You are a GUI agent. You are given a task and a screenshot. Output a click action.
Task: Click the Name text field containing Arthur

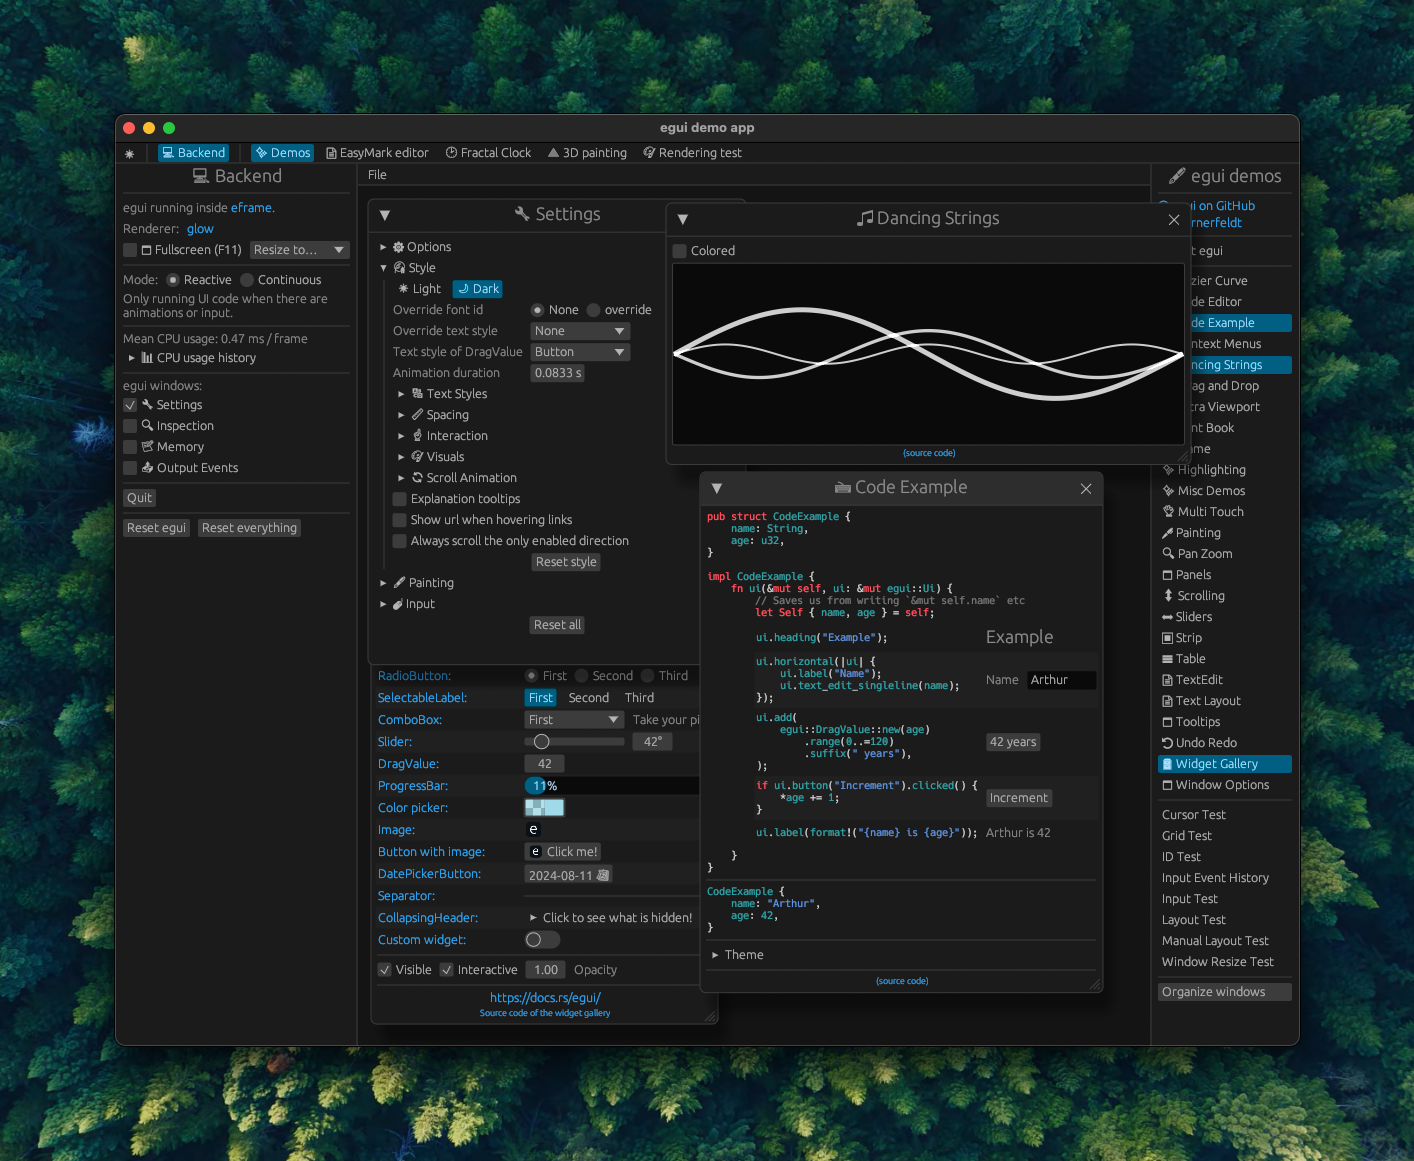1062,680
